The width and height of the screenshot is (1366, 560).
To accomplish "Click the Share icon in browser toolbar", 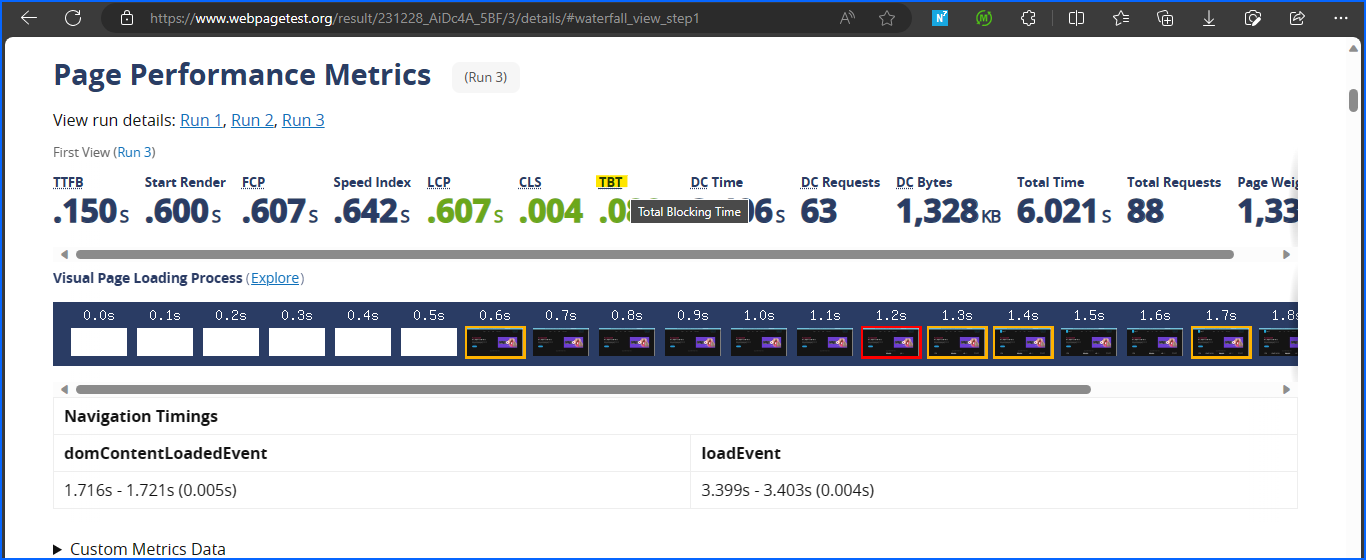I will [1297, 18].
